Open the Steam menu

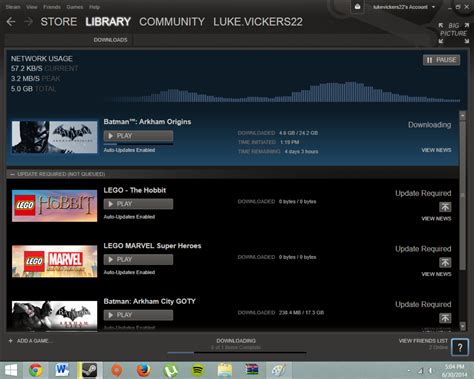(13, 7)
